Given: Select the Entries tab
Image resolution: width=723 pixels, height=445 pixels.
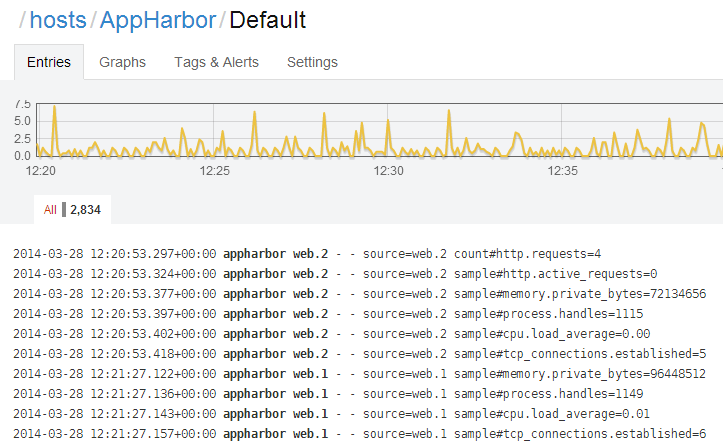Looking at the screenshot, I should click(x=49, y=62).
